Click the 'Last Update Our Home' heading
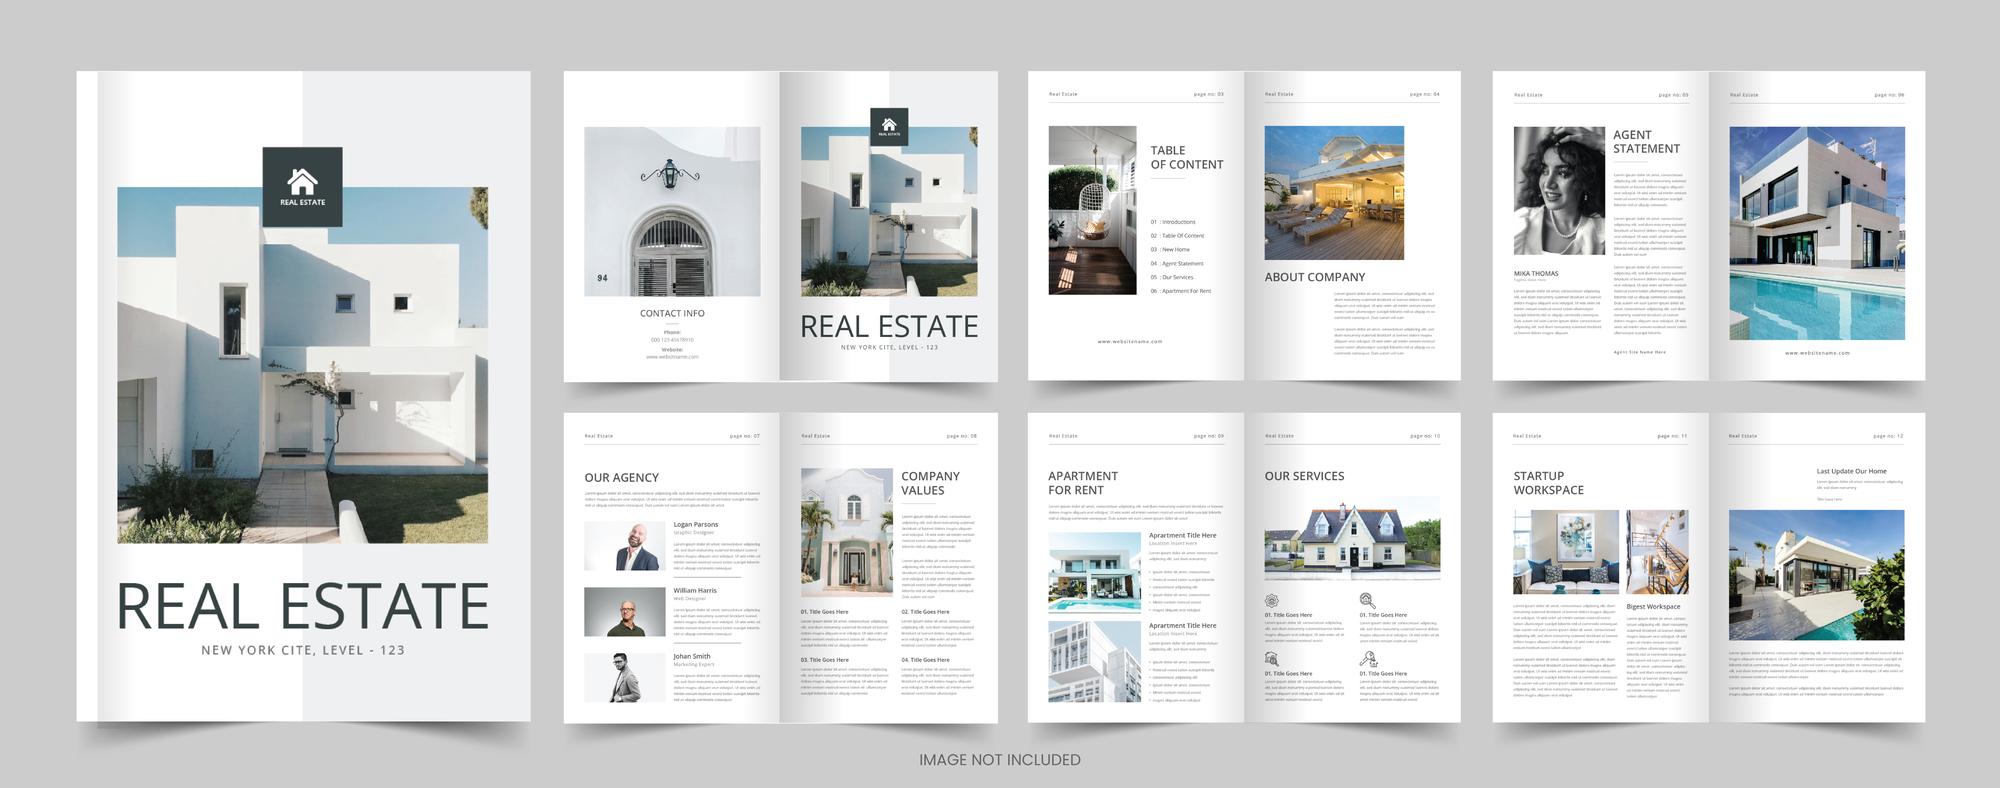 1851,471
